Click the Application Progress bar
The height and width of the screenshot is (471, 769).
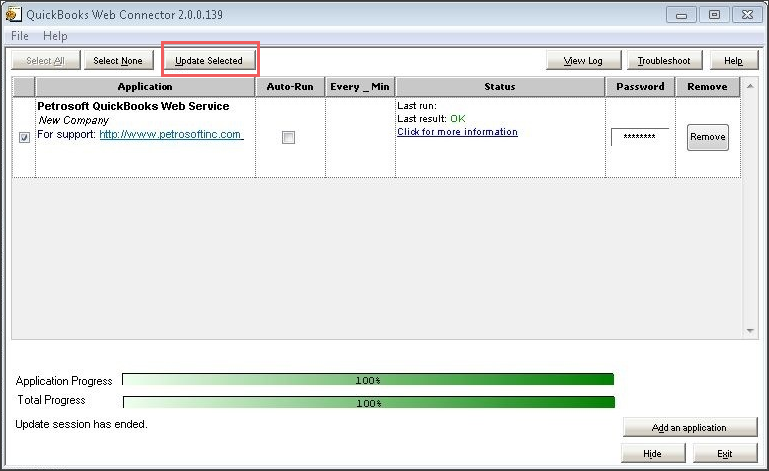(368, 379)
